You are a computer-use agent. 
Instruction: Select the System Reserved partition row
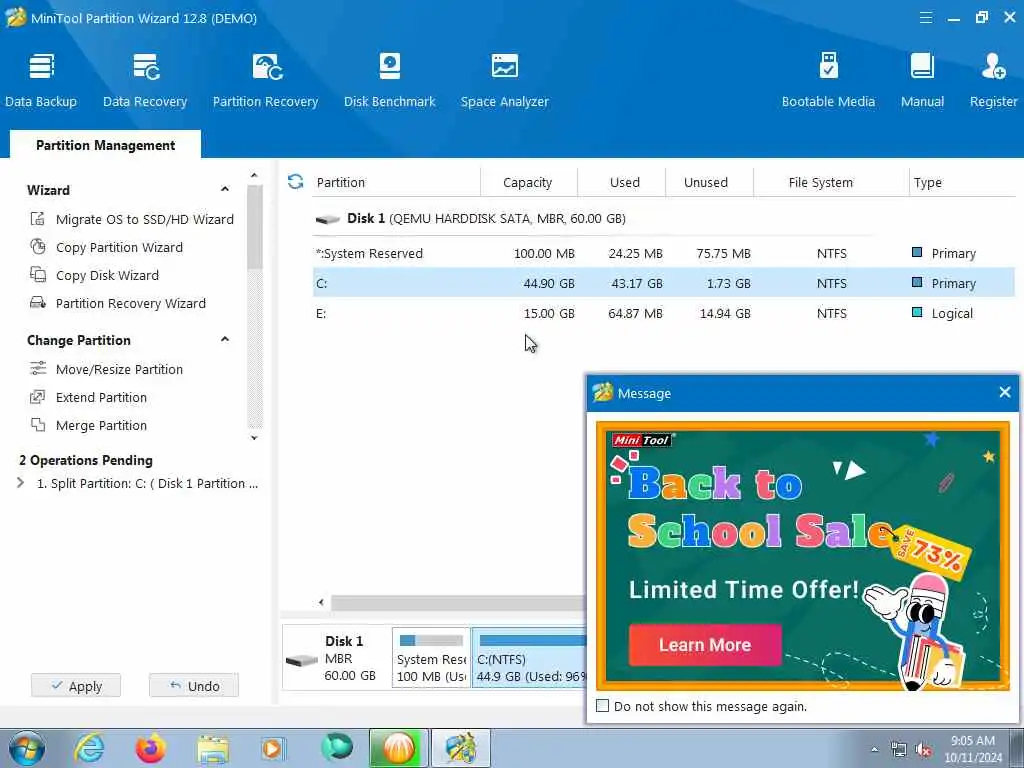(664, 253)
